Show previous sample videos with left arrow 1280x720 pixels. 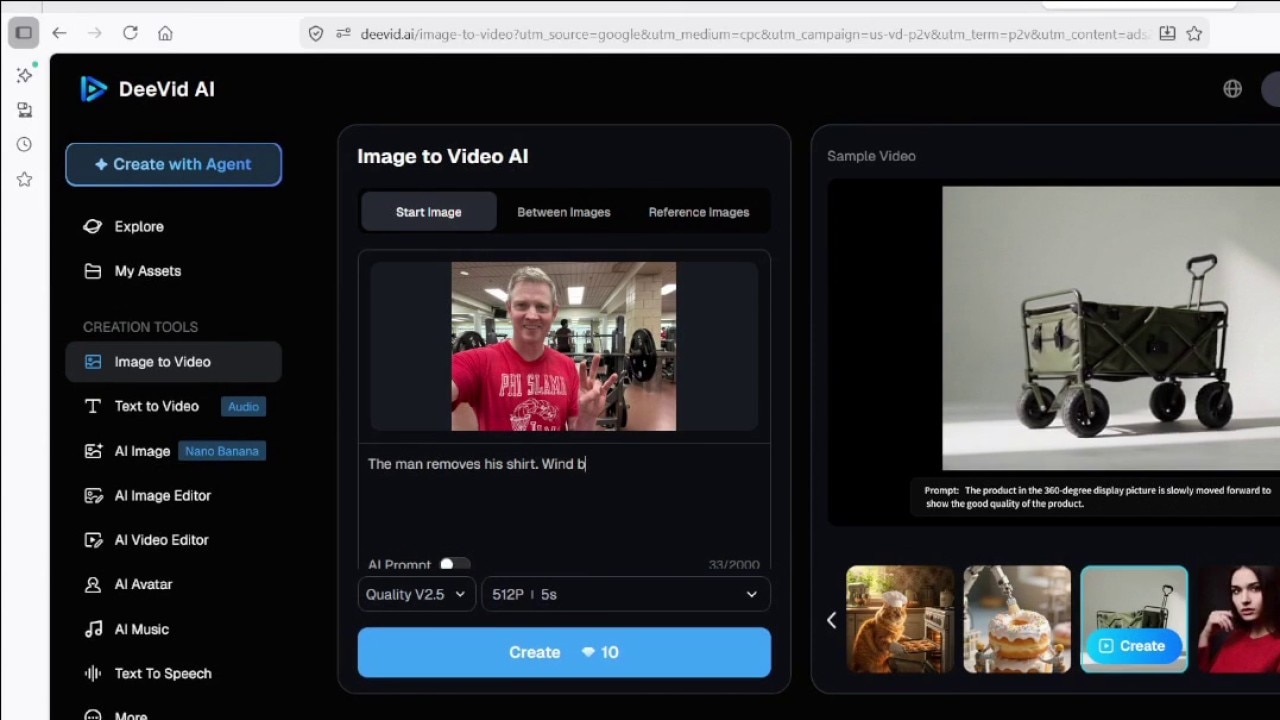pos(831,620)
